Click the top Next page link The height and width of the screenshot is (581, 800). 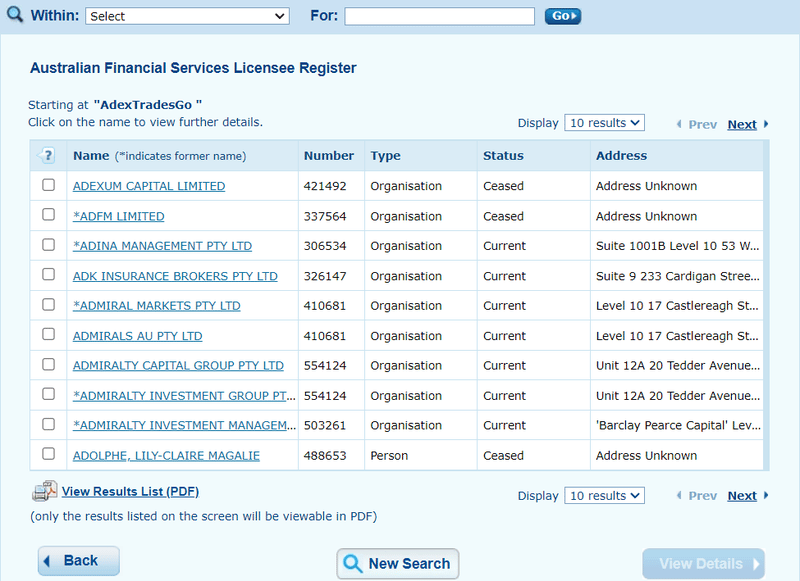[x=742, y=124]
